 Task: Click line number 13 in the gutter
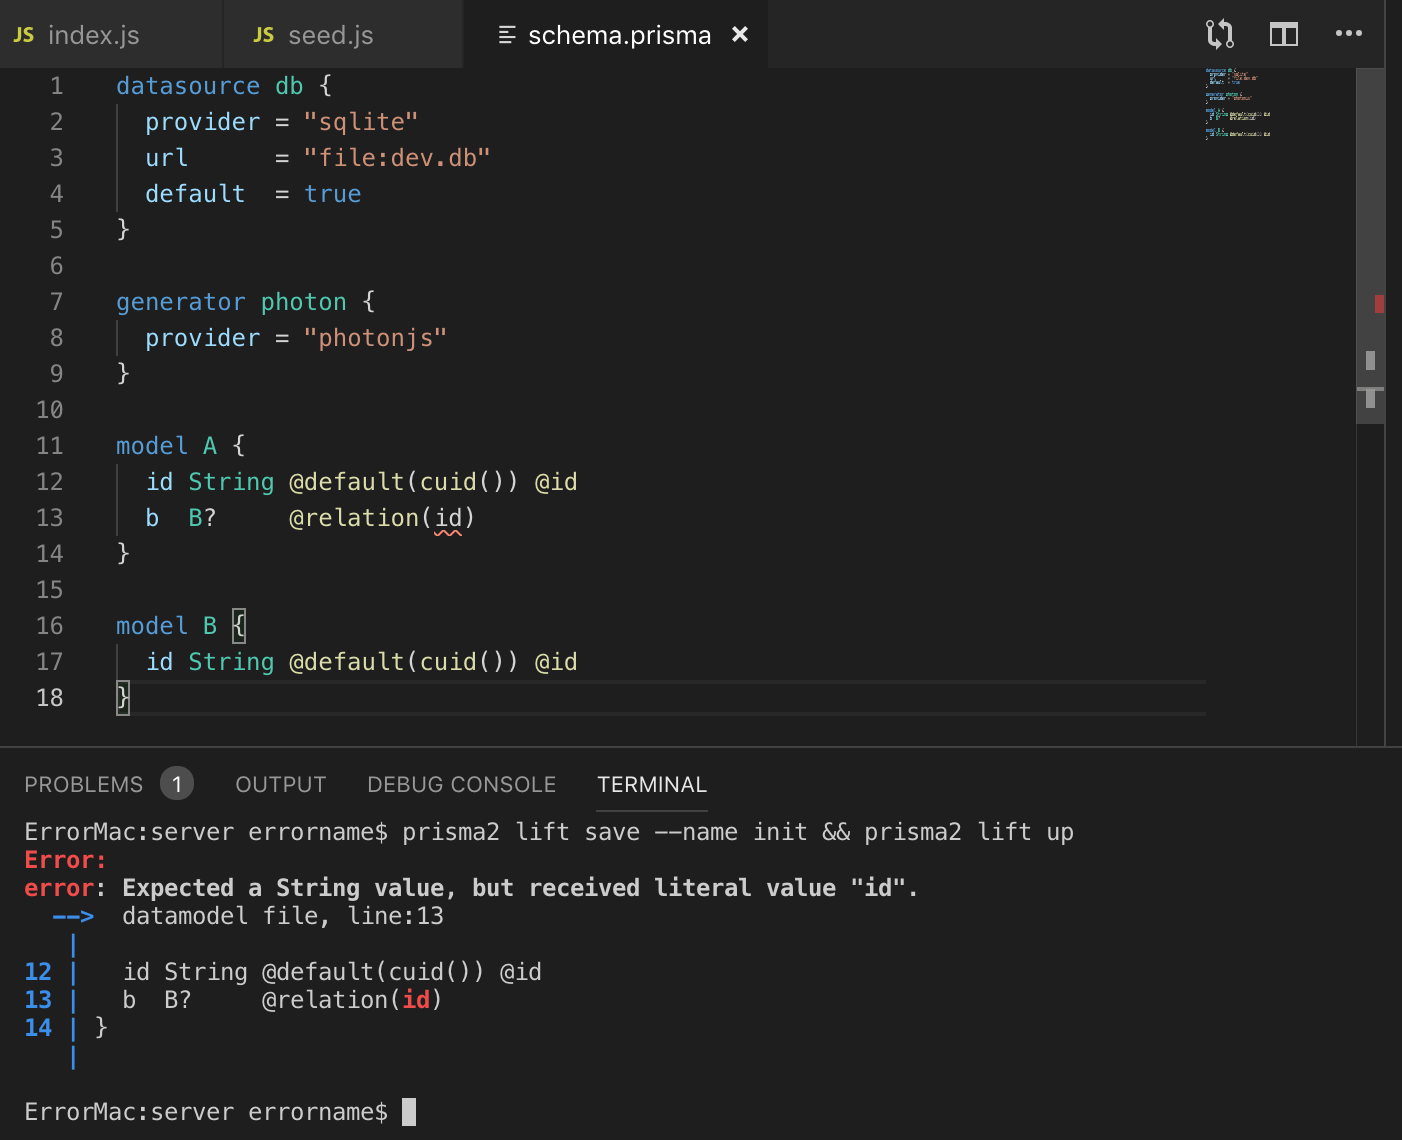click(49, 517)
